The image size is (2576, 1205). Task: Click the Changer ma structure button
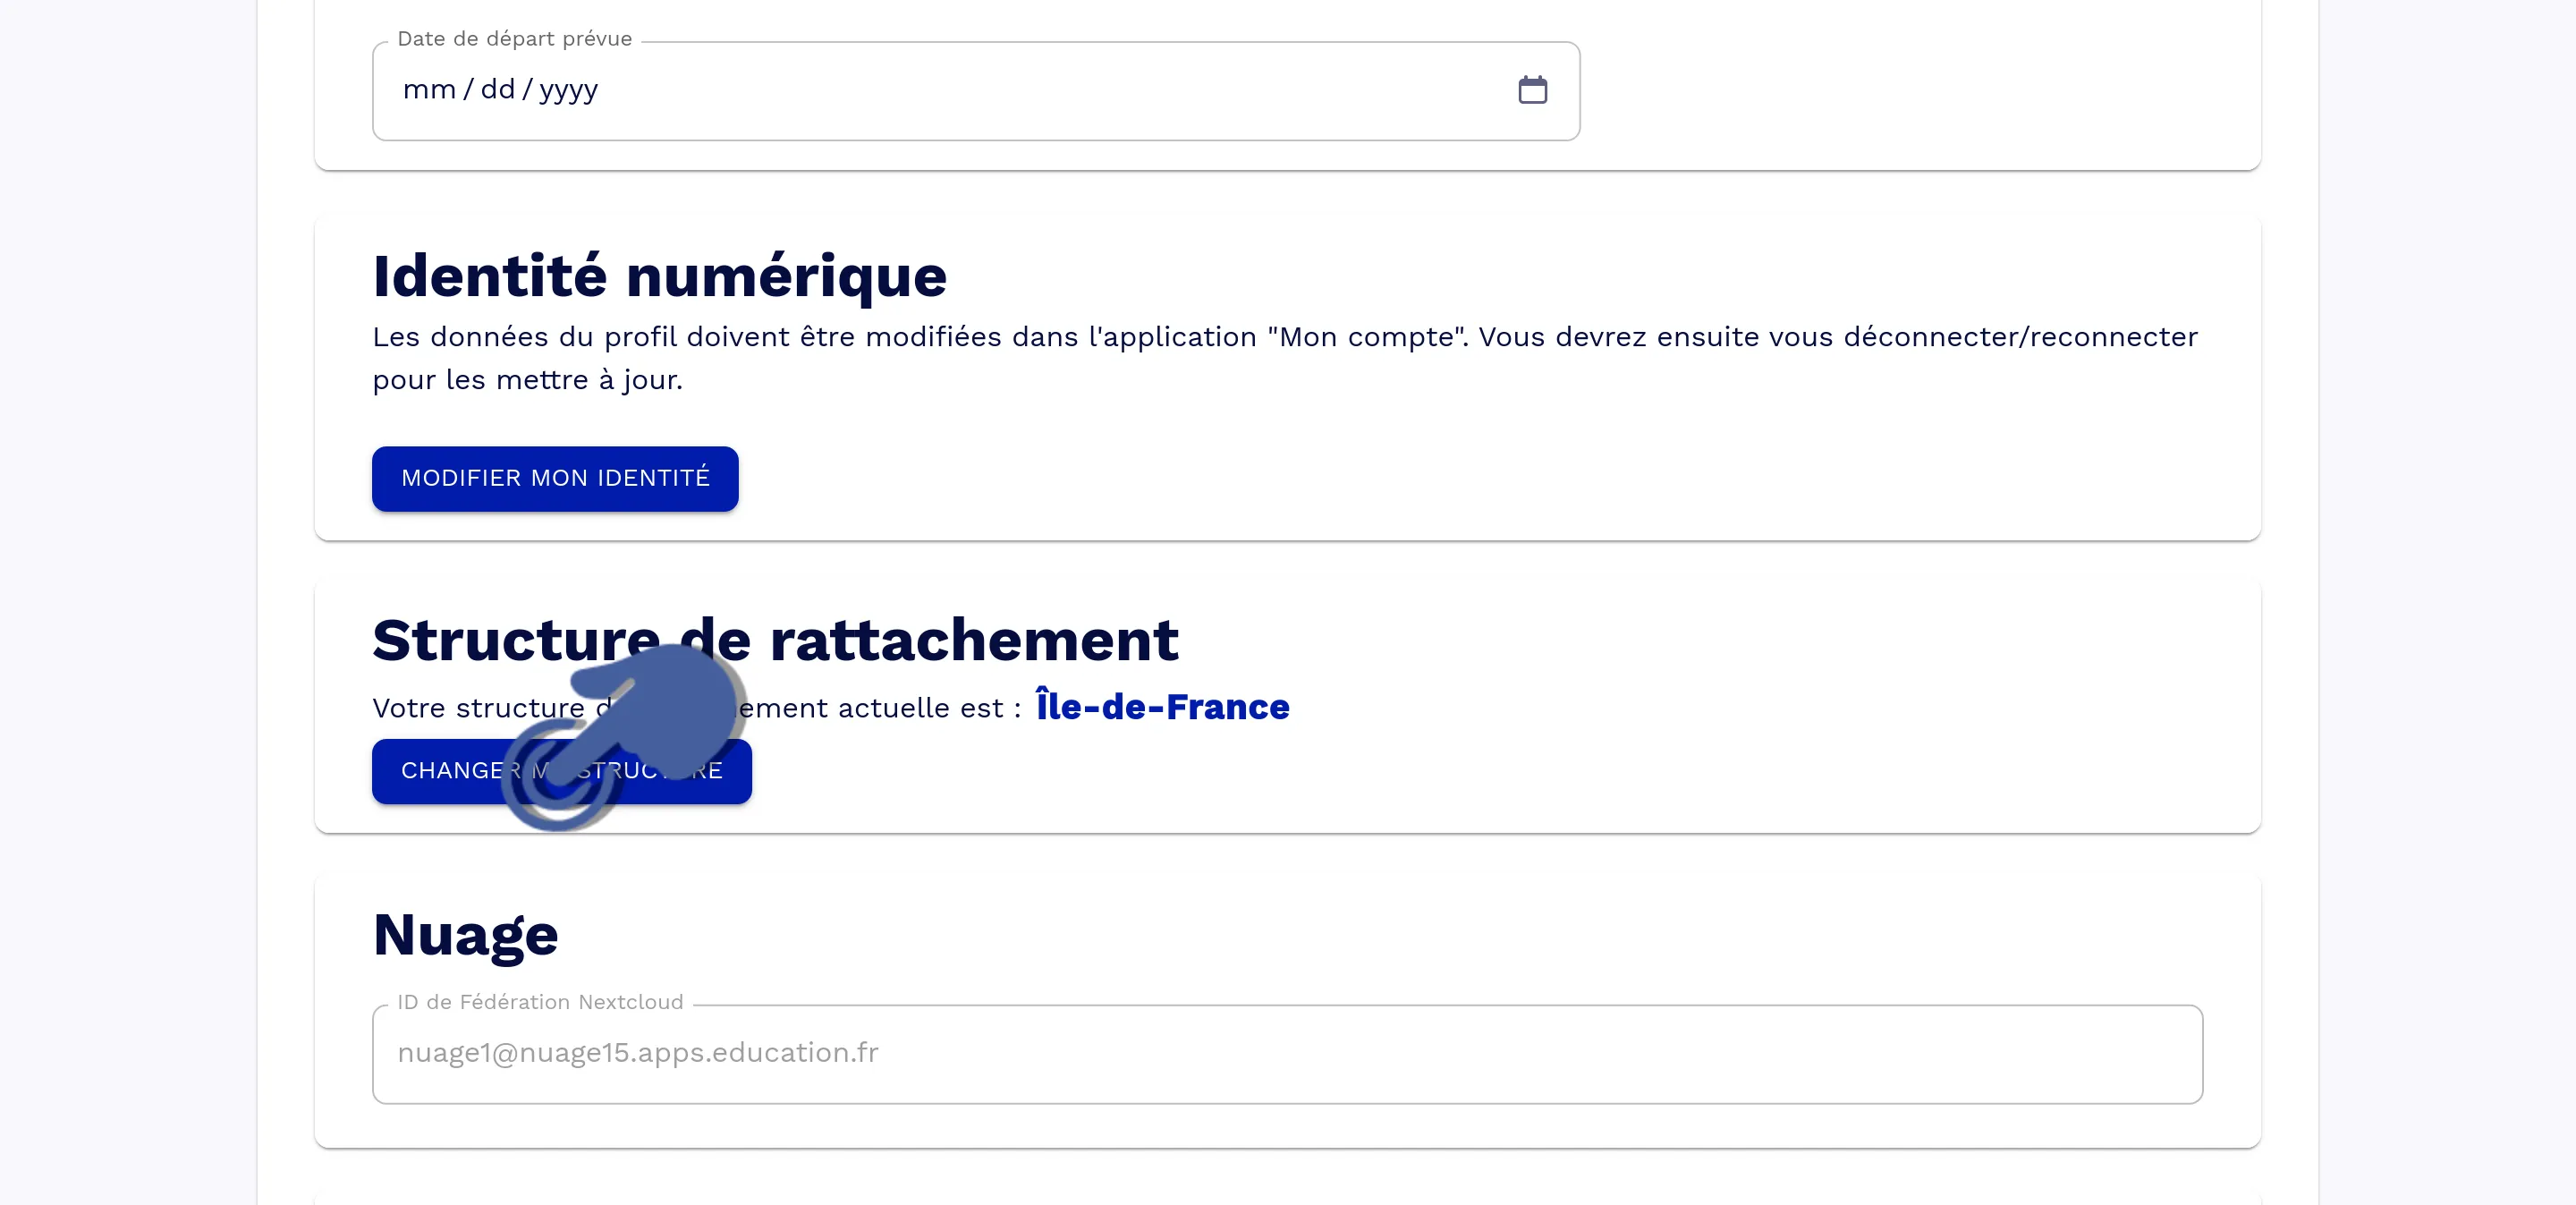point(562,771)
